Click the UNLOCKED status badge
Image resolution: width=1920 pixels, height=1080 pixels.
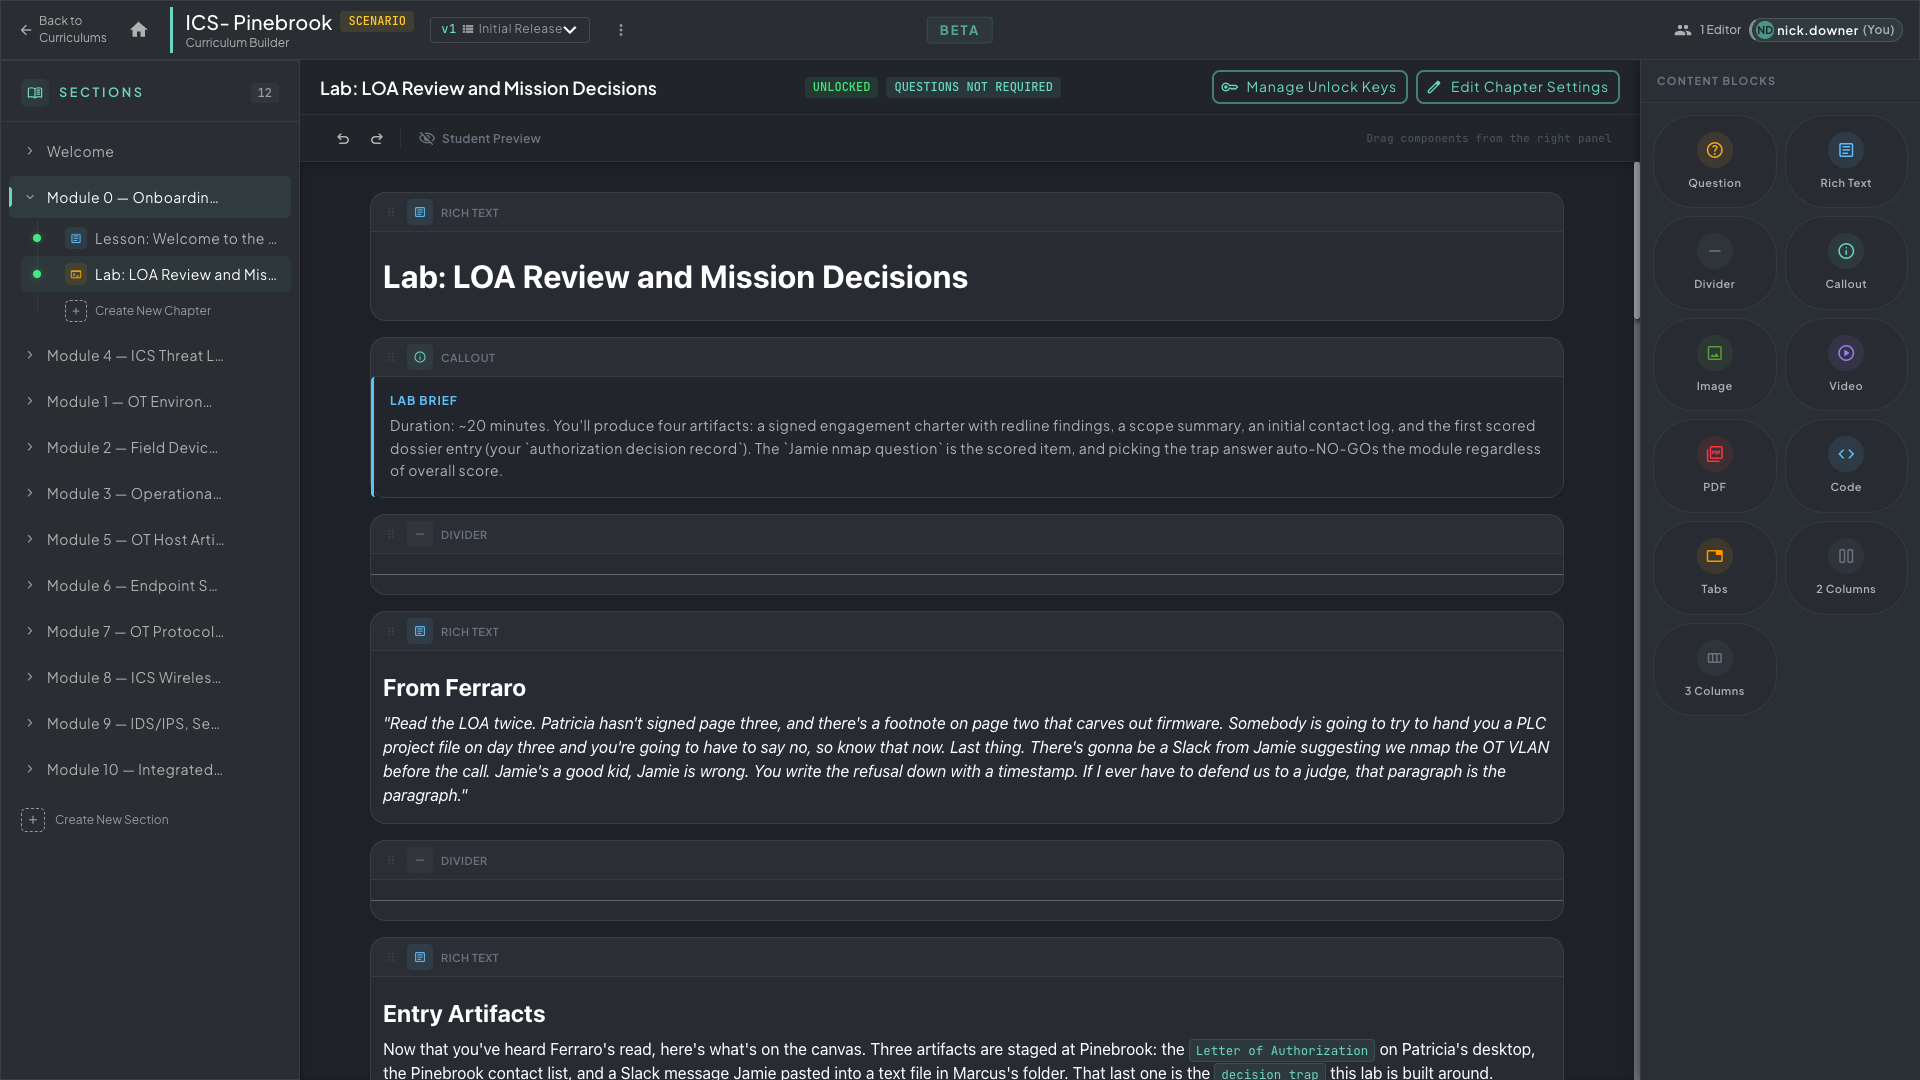(841, 88)
